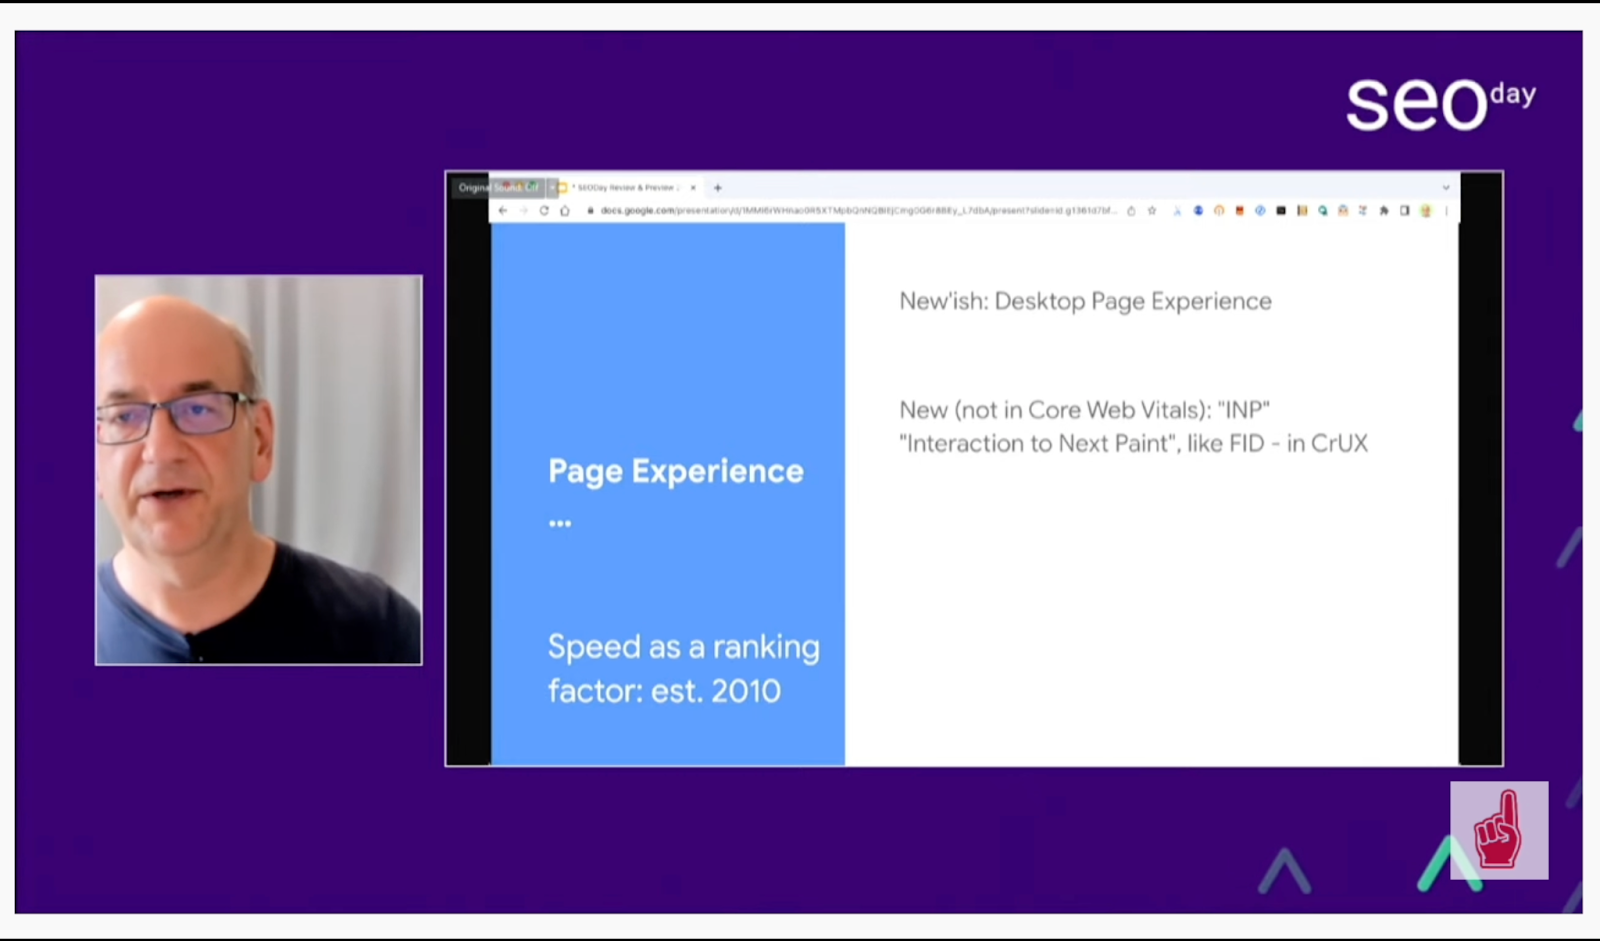The height and width of the screenshot is (941, 1600).
Task: Expand the tab search chevron
Action: coord(1445,188)
